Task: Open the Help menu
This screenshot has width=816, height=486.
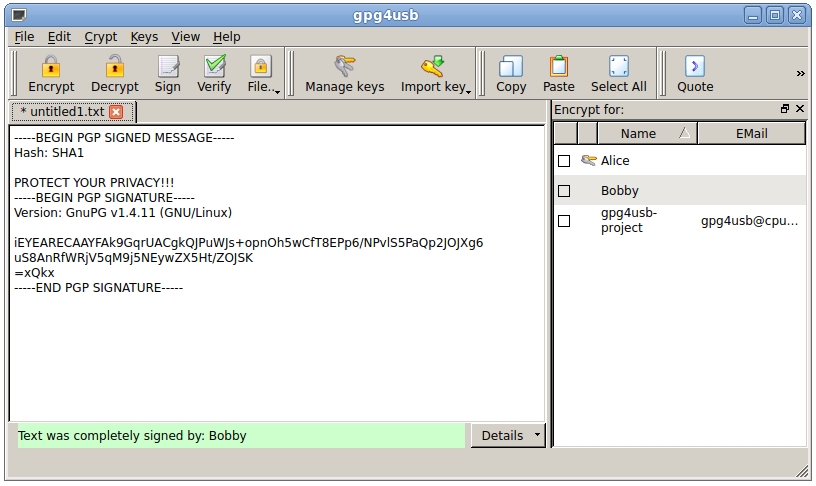Action: 226,37
